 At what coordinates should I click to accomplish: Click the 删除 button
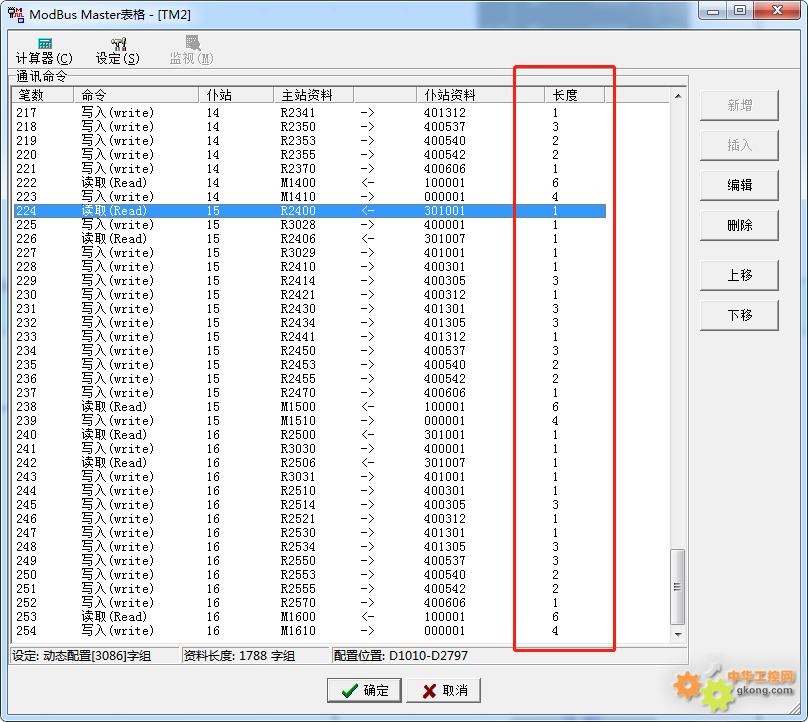click(739, 225)
